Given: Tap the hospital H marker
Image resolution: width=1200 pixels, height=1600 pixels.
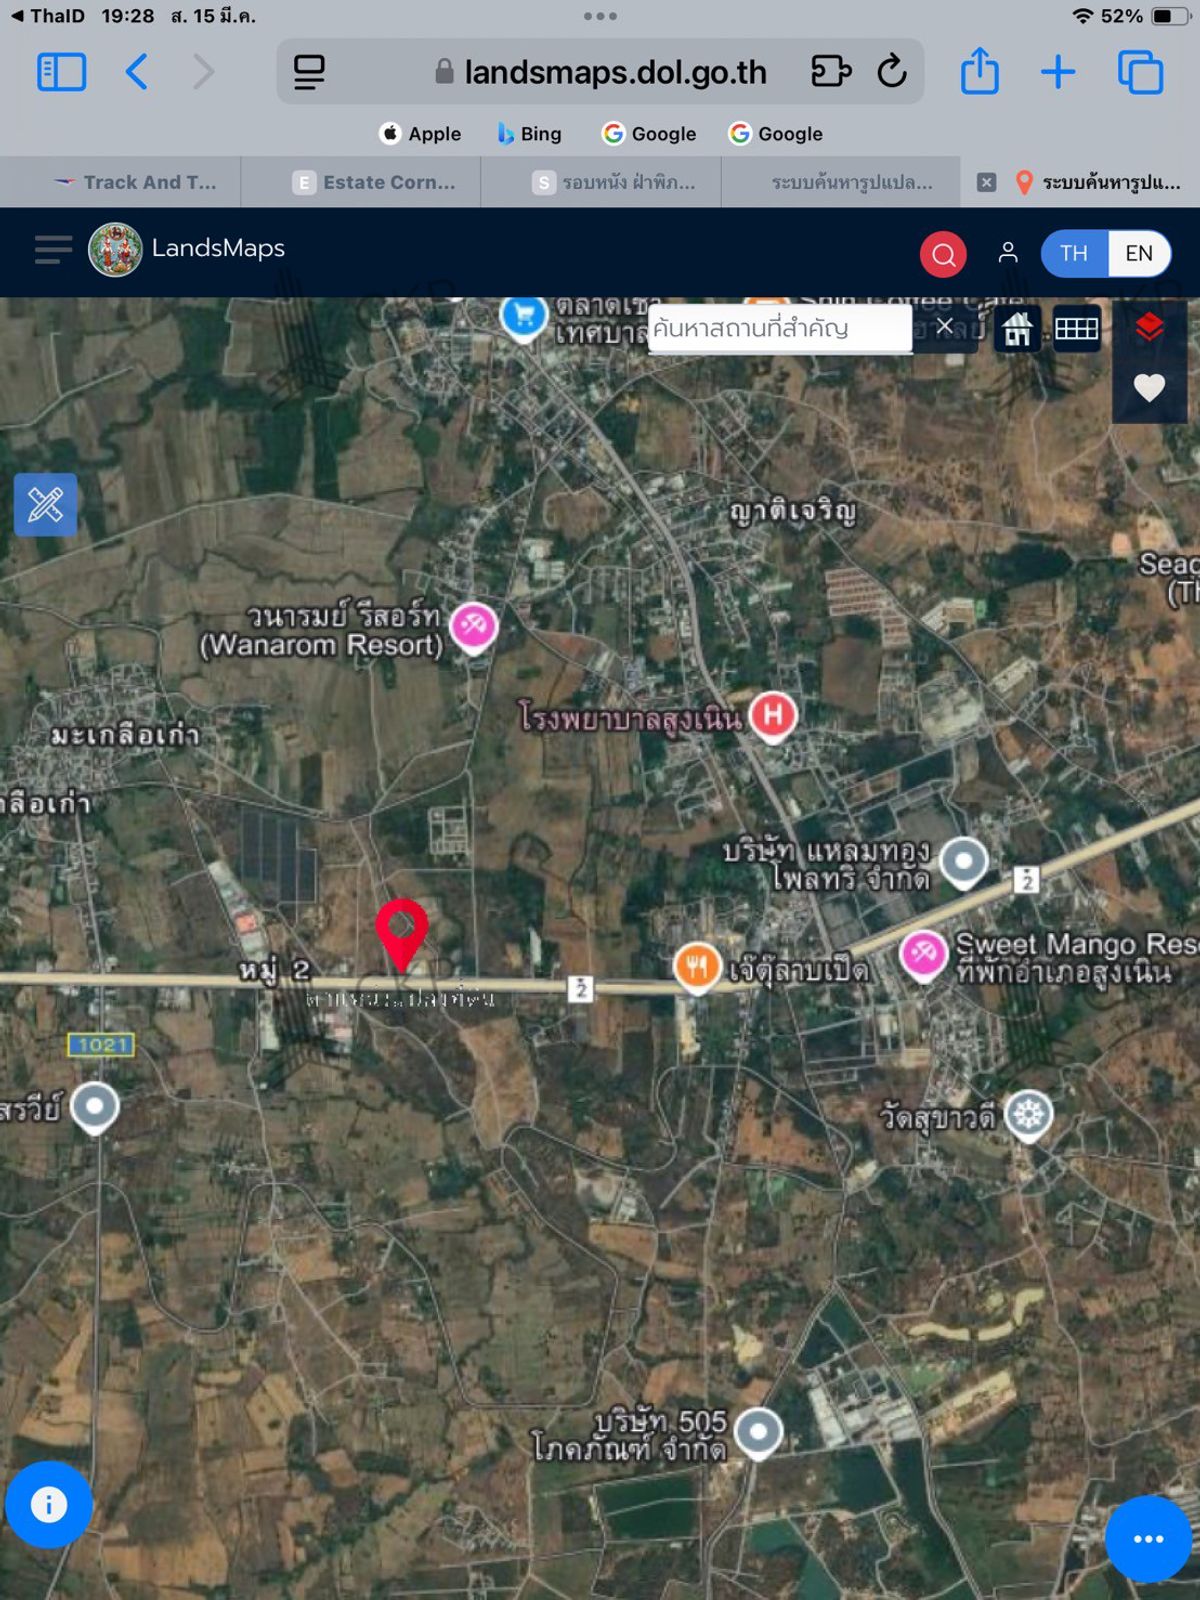Looking at the screenshot, I should (773, 718).
